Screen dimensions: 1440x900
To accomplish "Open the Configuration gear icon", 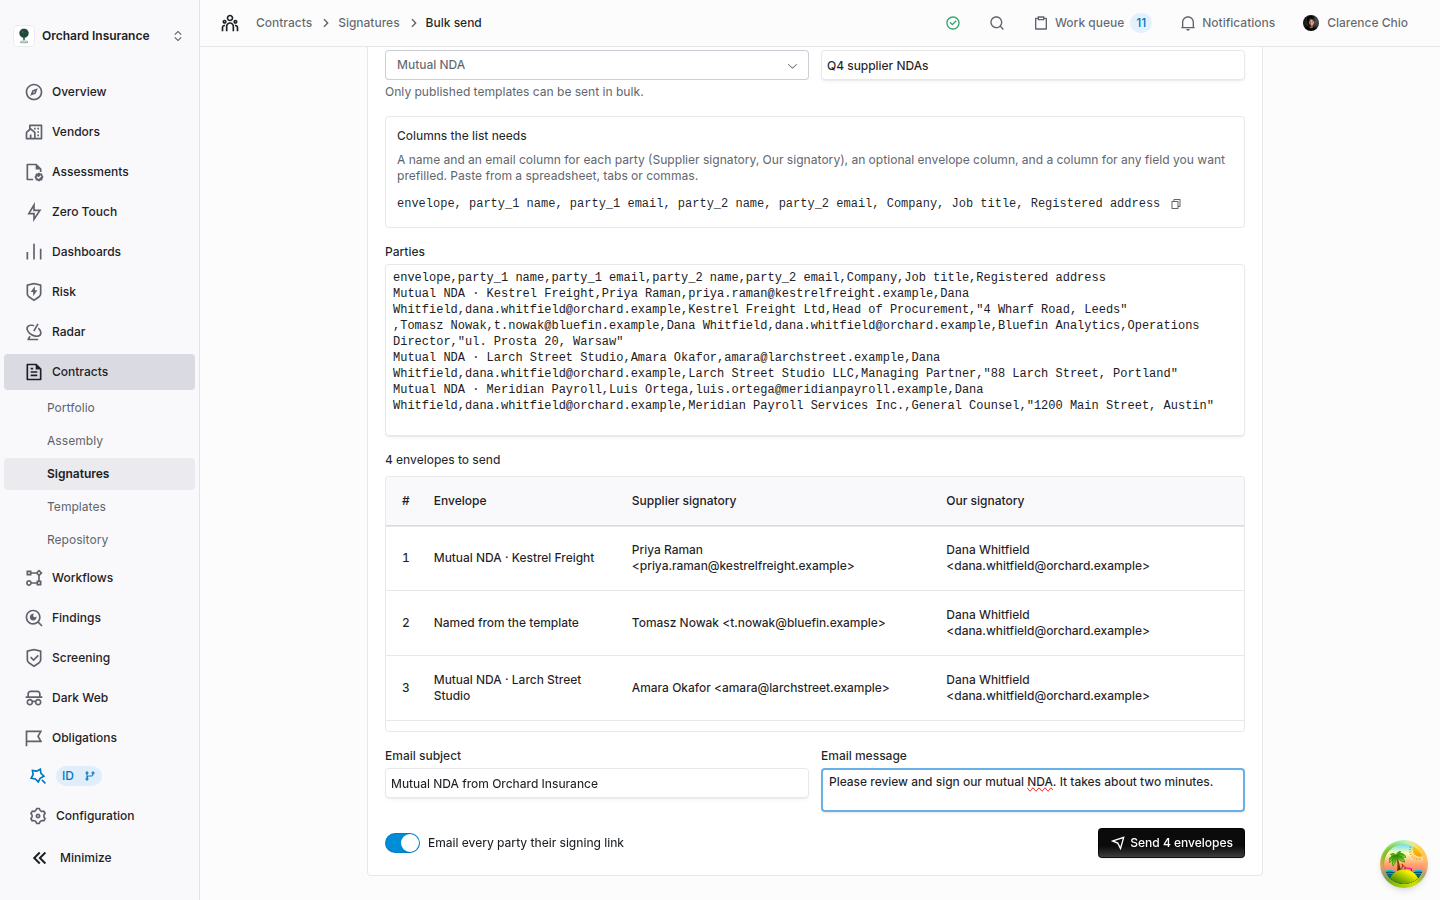I will 38,816.
